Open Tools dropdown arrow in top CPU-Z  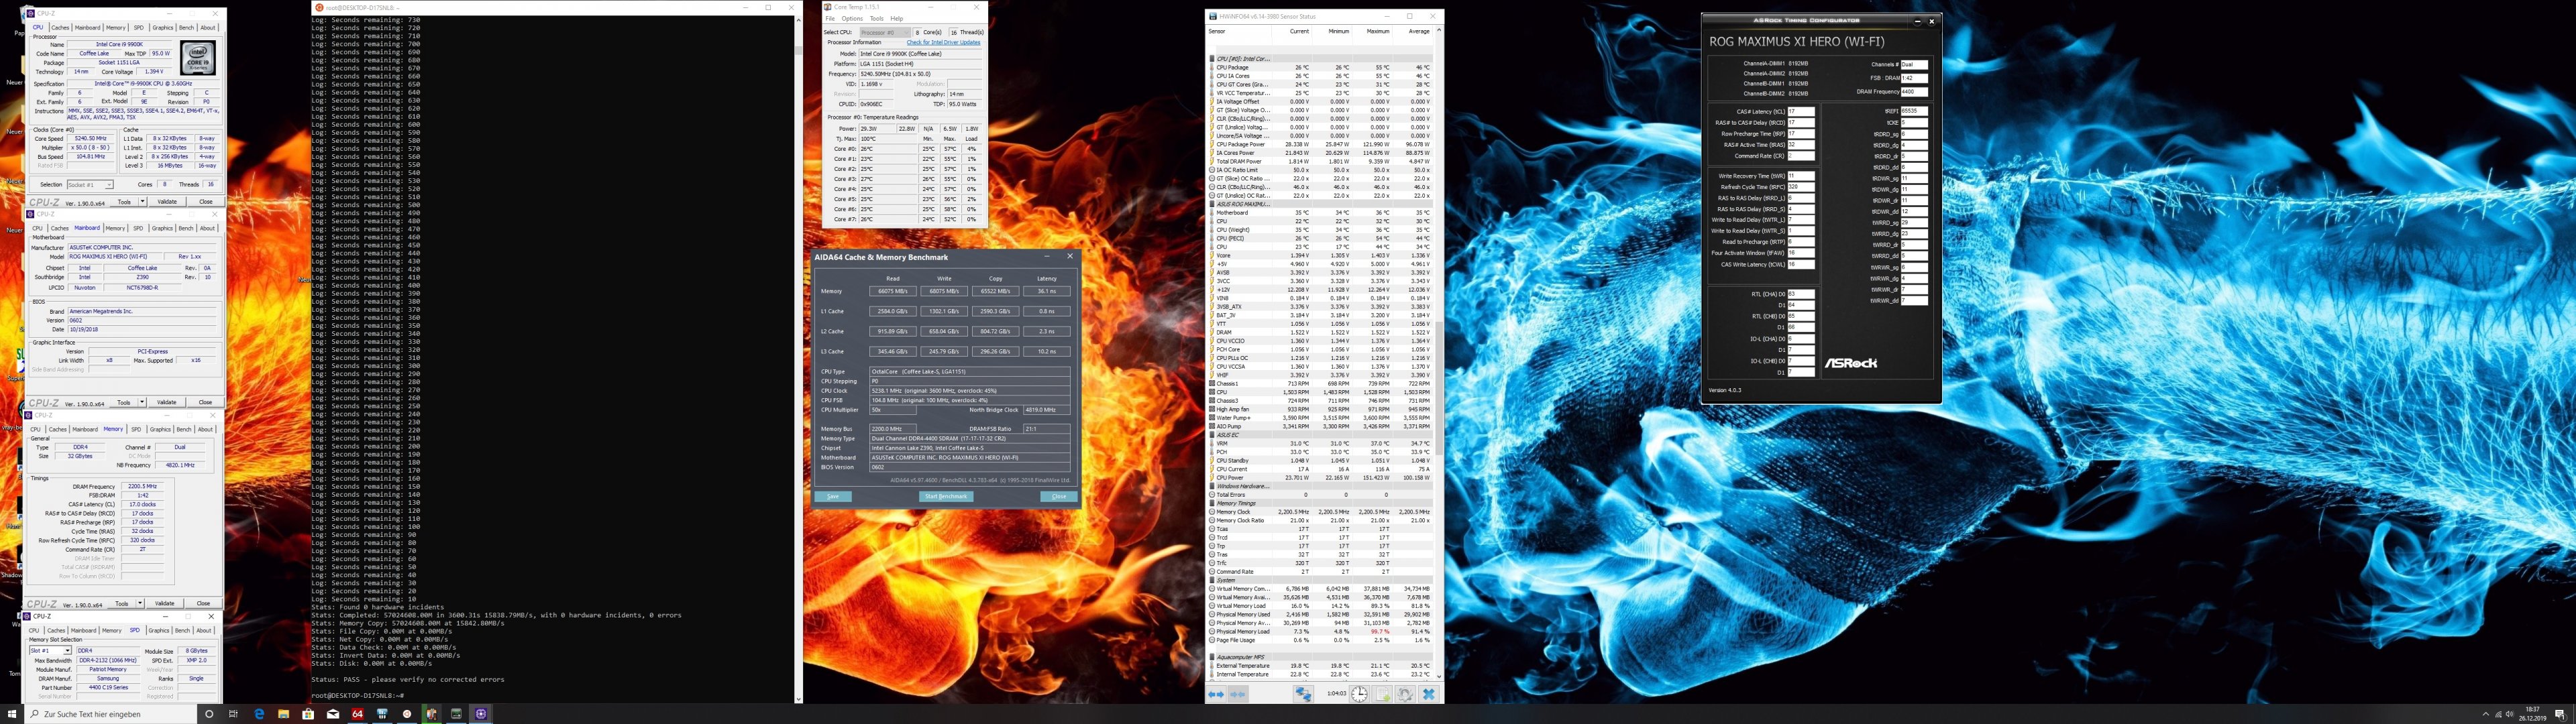(143, 201)
